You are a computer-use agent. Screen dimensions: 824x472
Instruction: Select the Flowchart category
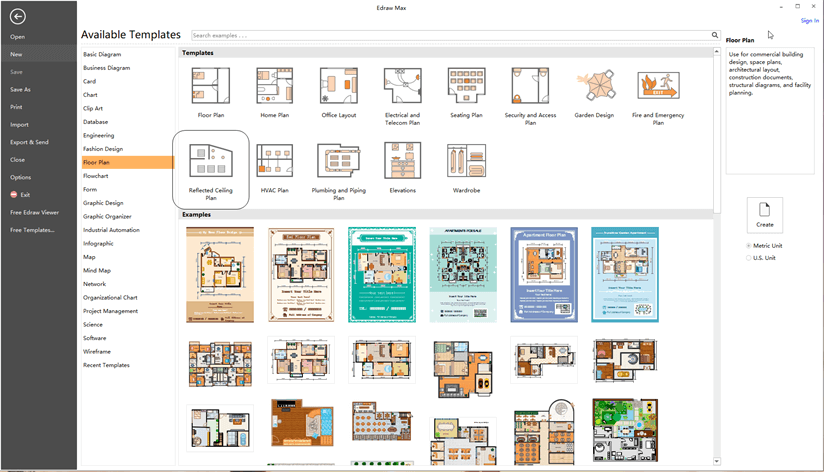[95, 176]
